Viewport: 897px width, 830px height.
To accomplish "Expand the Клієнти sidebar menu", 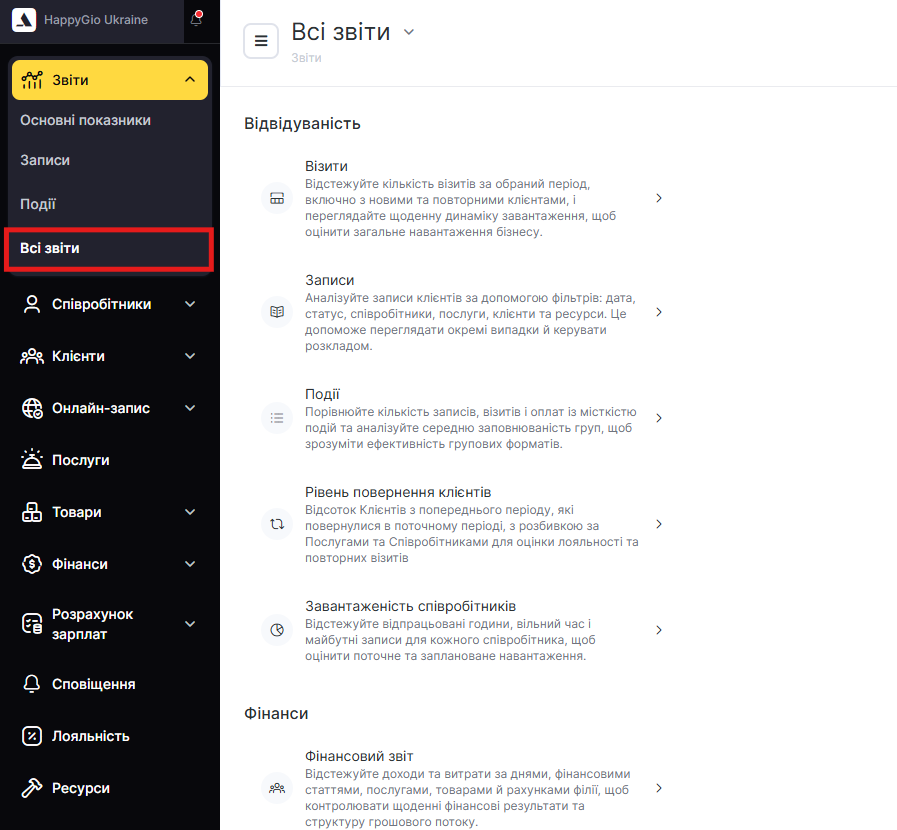I will [x=190, y=356].
